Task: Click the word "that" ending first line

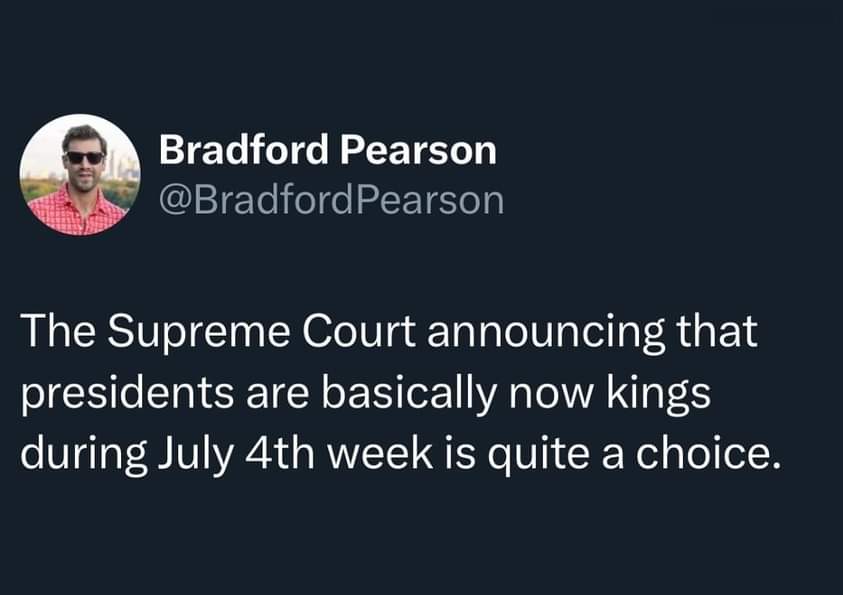Action: click(x=717, y=332)
